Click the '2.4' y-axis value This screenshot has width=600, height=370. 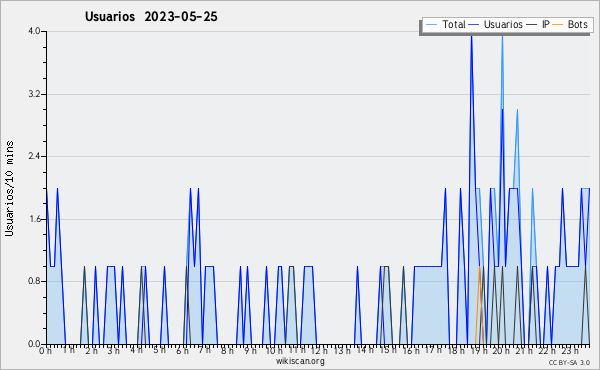34,156
